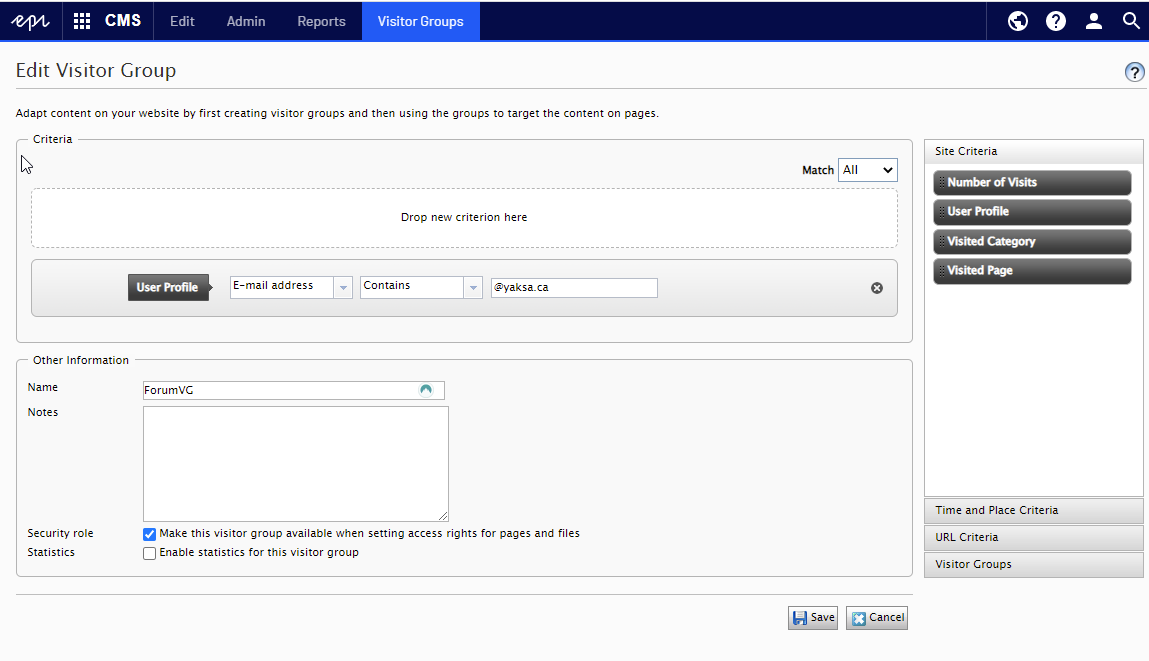This screenshot has height=661, width=1149.
Task: Click the Episerver logo icon
Action: pos(30,21)
